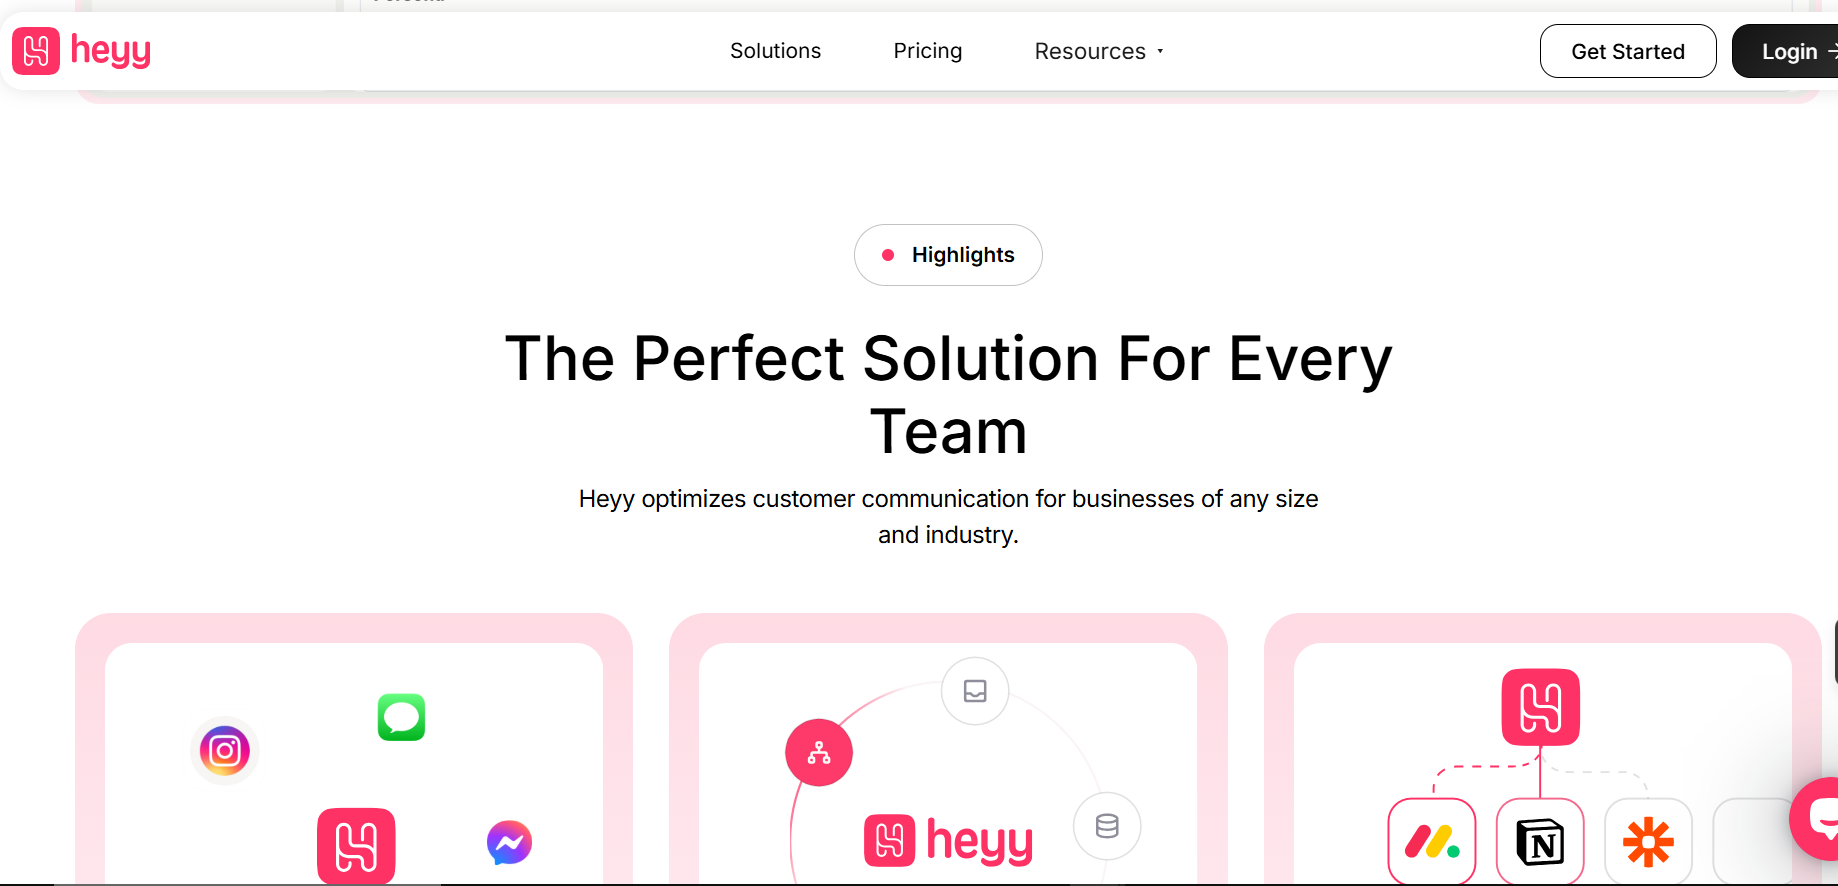Click the pink heyy tile in the channels card
This screenshot has width=1838, height=886.
coord(356,846)
